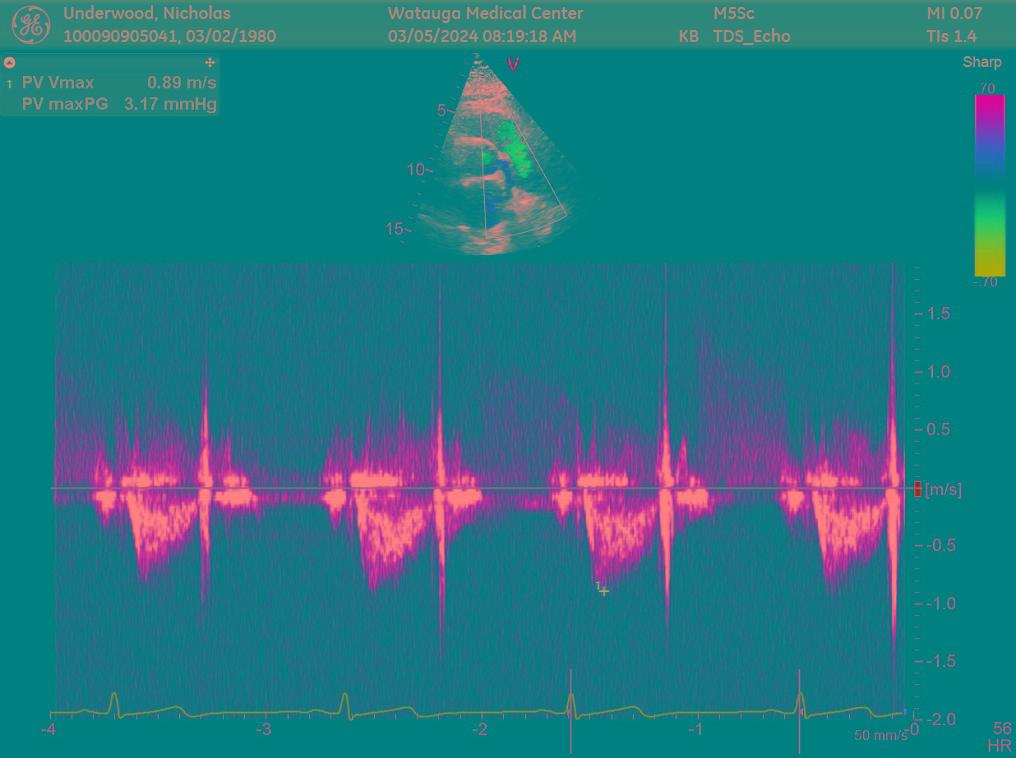Click the Watauga Medical Center title
This screenshot has height=758, width=1016.
click(x=485, y=14)
